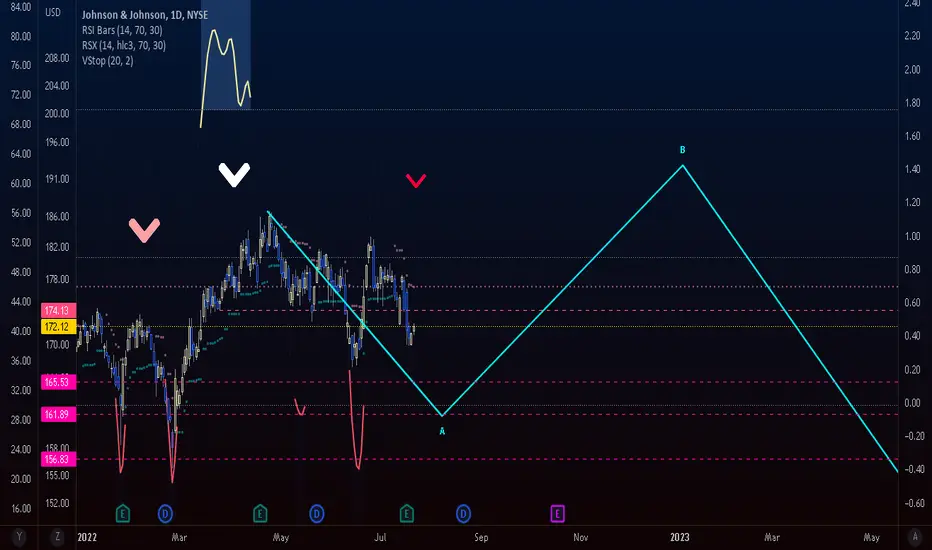932x550 pixels.
Task: Click the 165.53 price level label
Action: pyautogui.click(x=58, y=382)
